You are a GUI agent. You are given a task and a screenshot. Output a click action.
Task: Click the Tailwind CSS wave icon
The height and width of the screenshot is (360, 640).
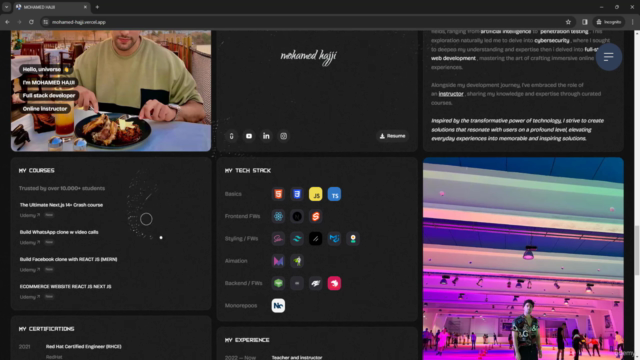tap(297, 239)
